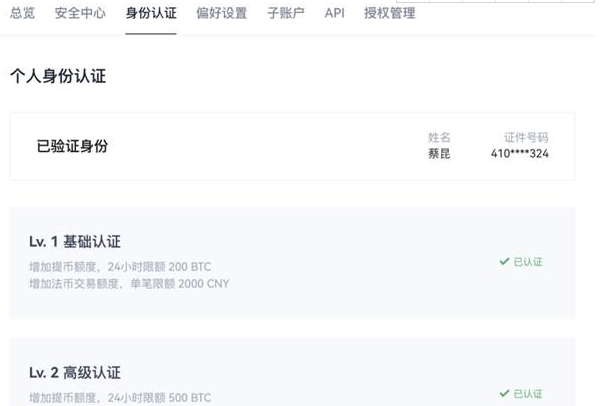Click the Lv. 2 高级认证 title

click(x=75, y=372)
